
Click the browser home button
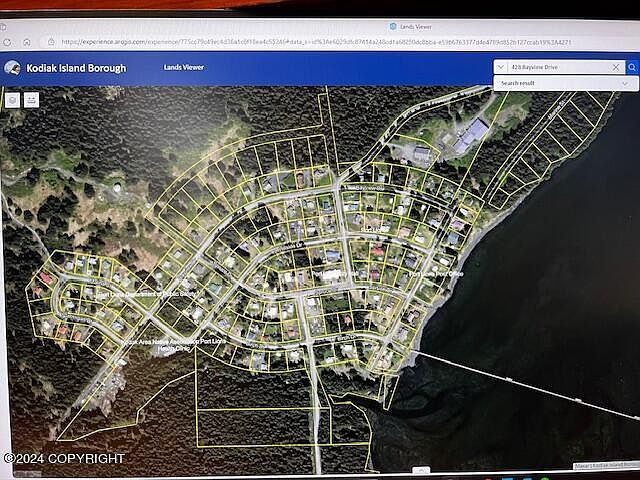click(x=27, y=43)
